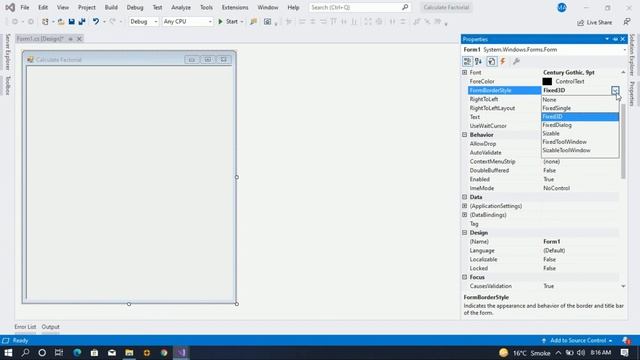Click the Find in Files toolbar icon
This screenshot has height=360, width=640.
tap(253, 22)
